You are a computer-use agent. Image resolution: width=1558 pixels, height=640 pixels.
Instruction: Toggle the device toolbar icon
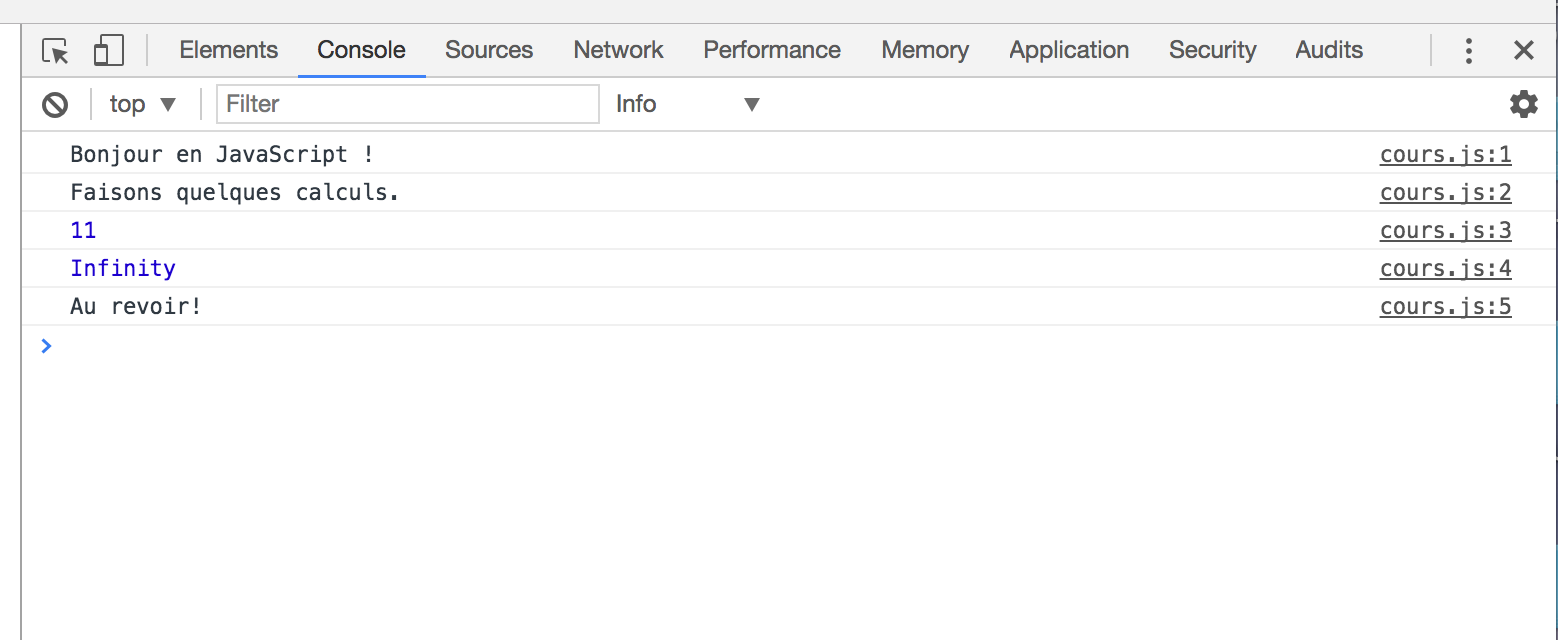[108, 50]
